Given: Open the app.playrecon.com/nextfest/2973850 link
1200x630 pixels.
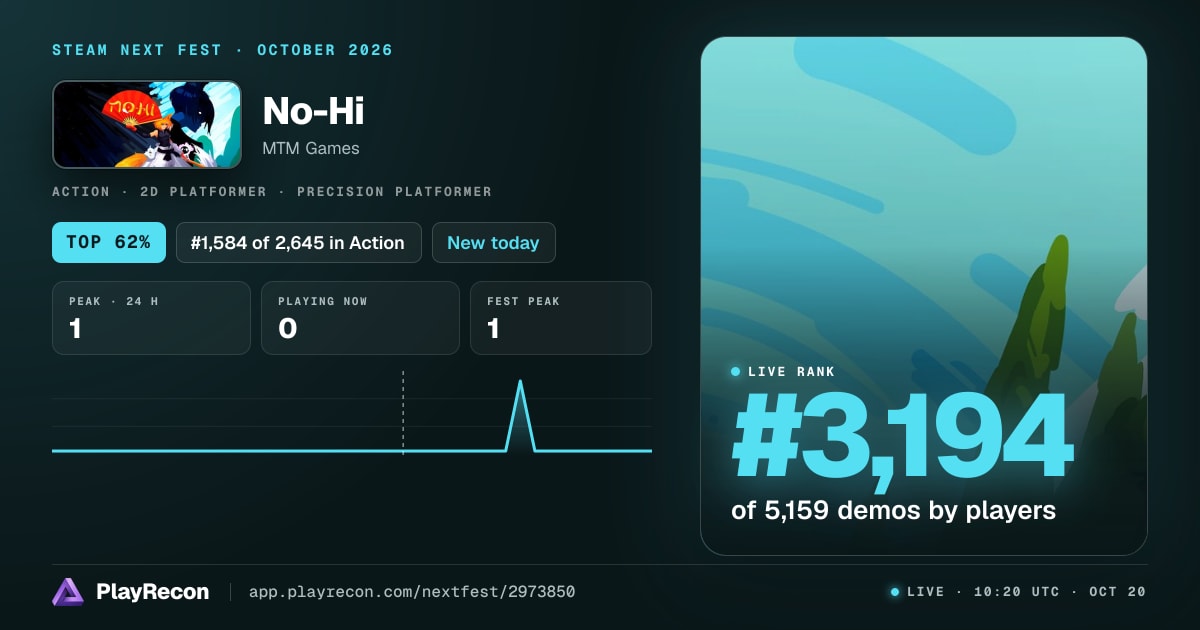Looking at the screenshot, I should [x=411, y=592].
